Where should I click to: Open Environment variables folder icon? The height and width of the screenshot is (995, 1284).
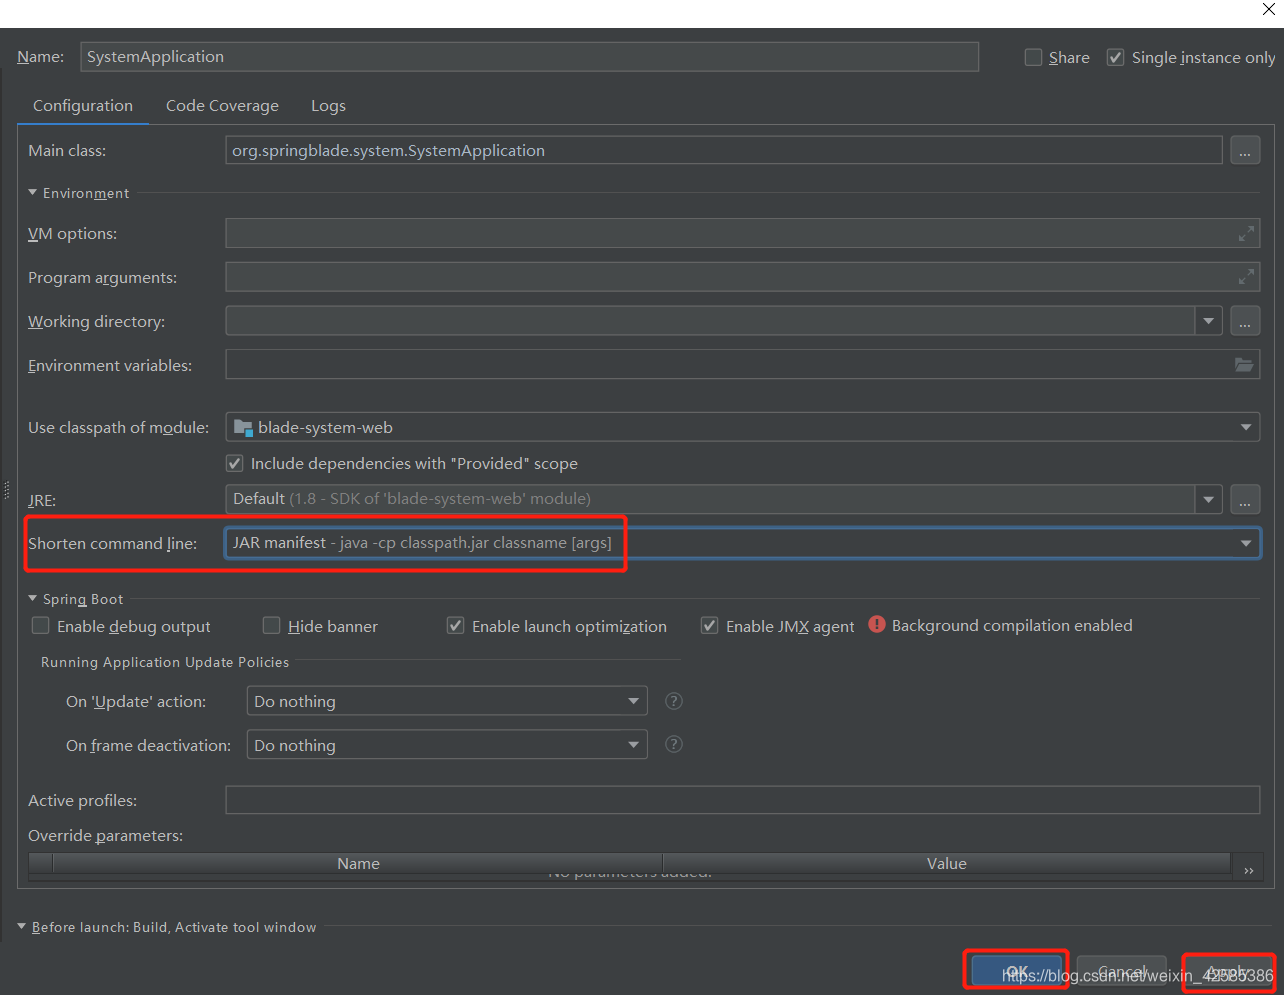[1244, 365]
